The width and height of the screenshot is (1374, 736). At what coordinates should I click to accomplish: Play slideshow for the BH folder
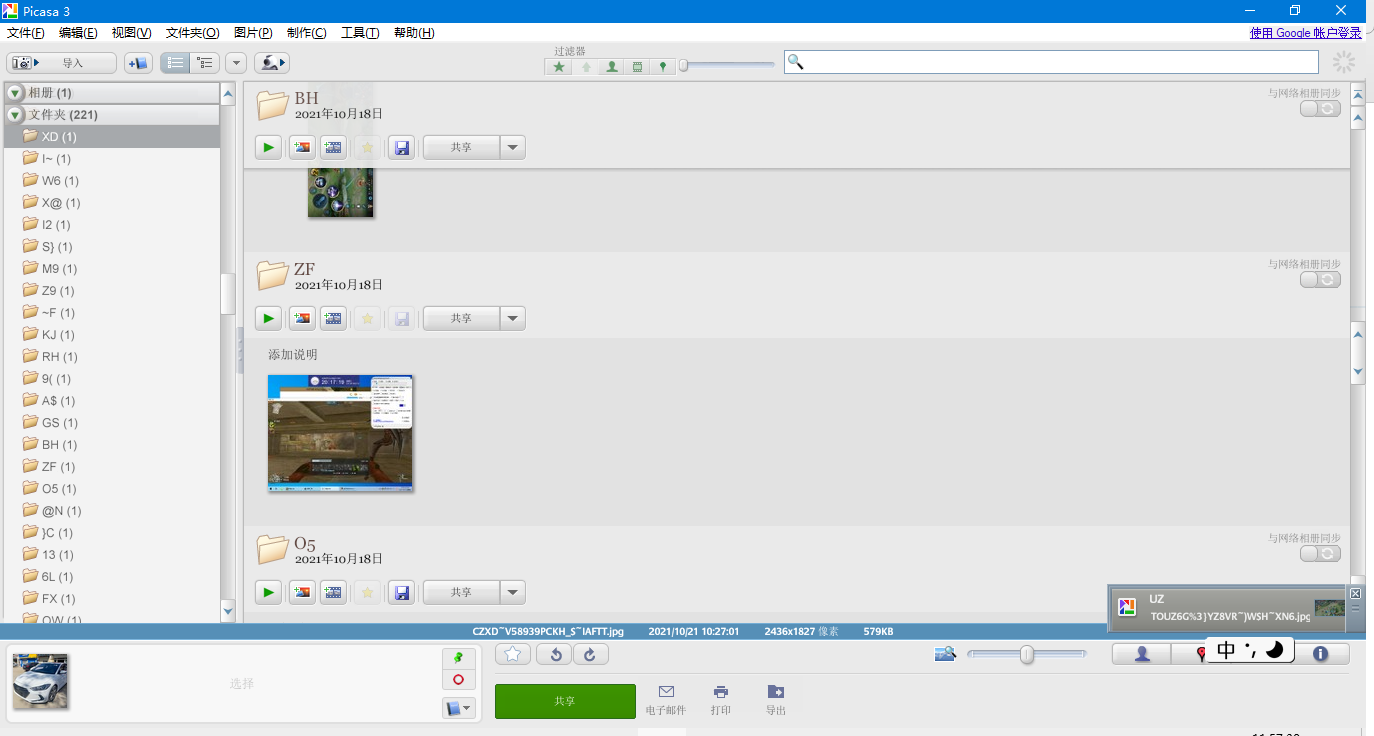click(268, 148)
